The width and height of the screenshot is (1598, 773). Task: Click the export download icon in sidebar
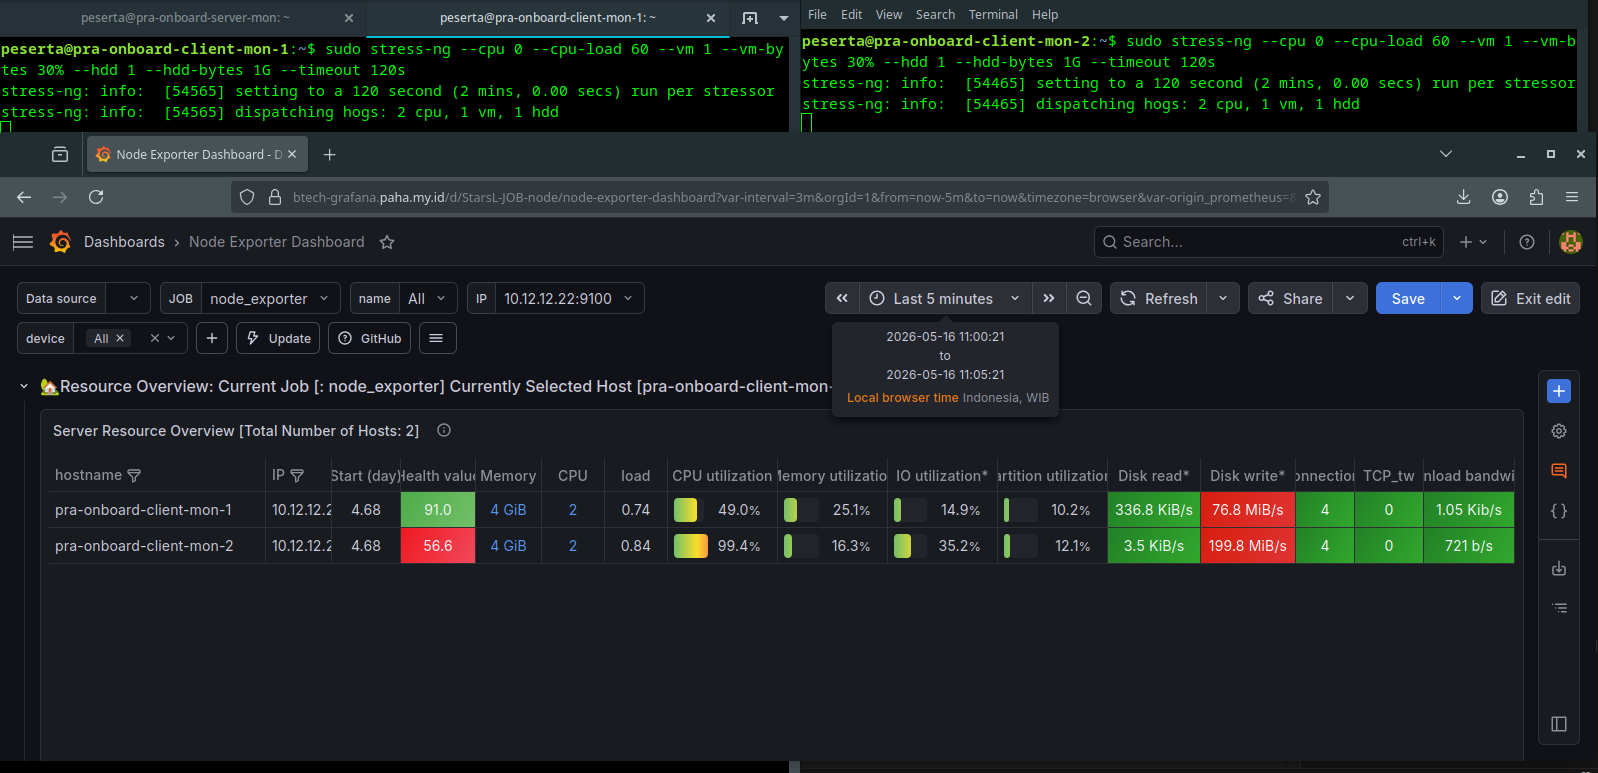pos(1558,568)
